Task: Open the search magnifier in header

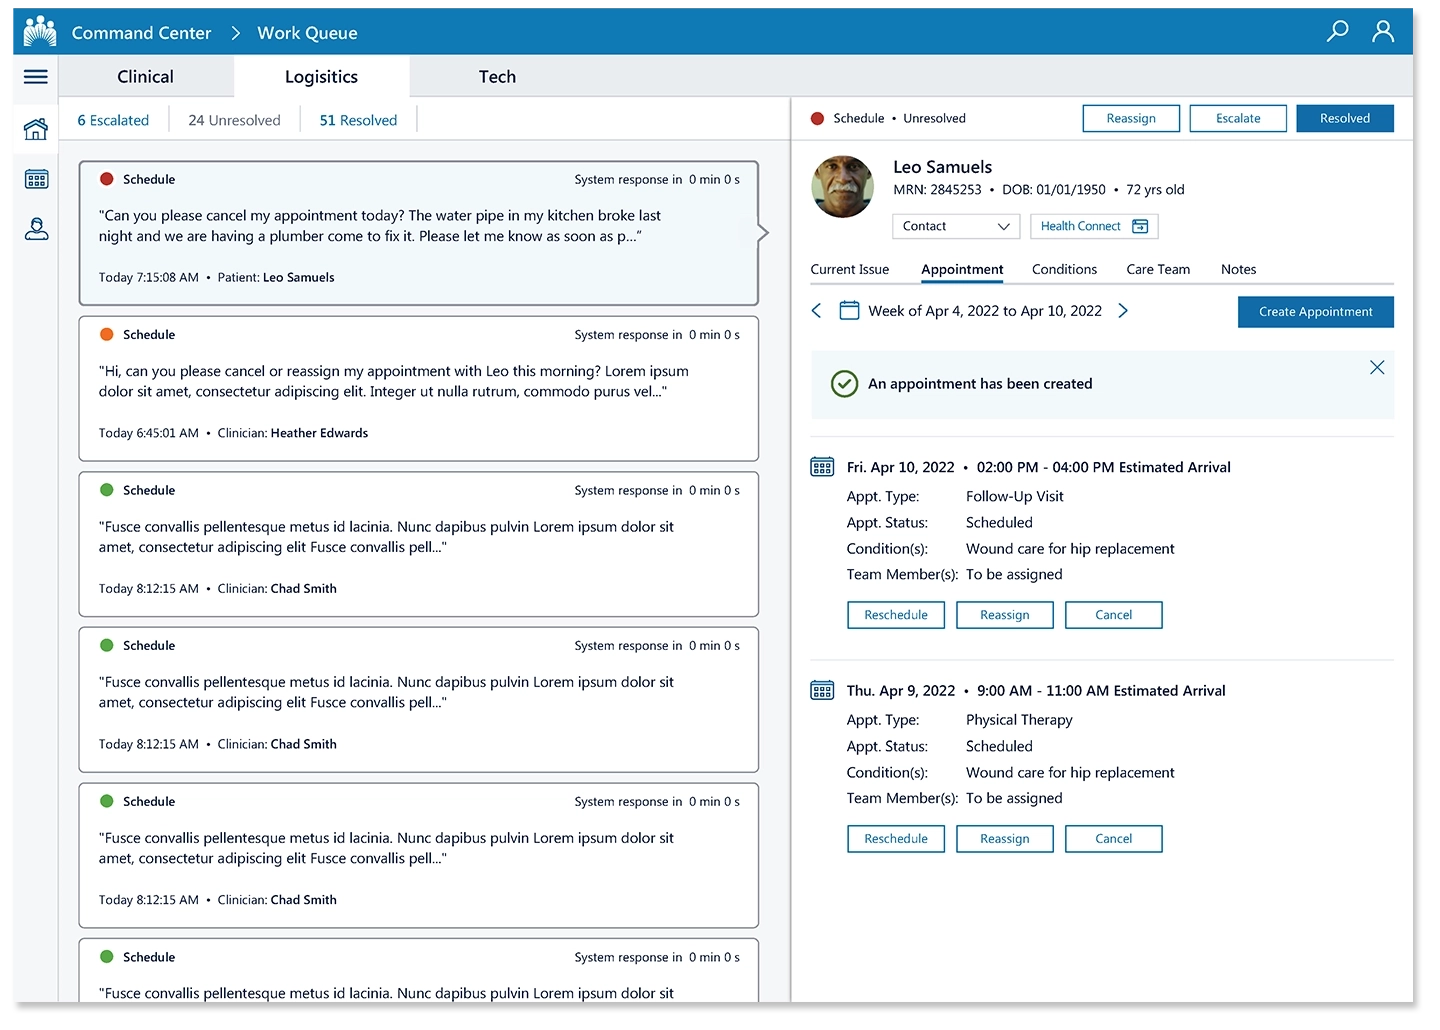Action: pyautogui.click(x=1336, y=32)
